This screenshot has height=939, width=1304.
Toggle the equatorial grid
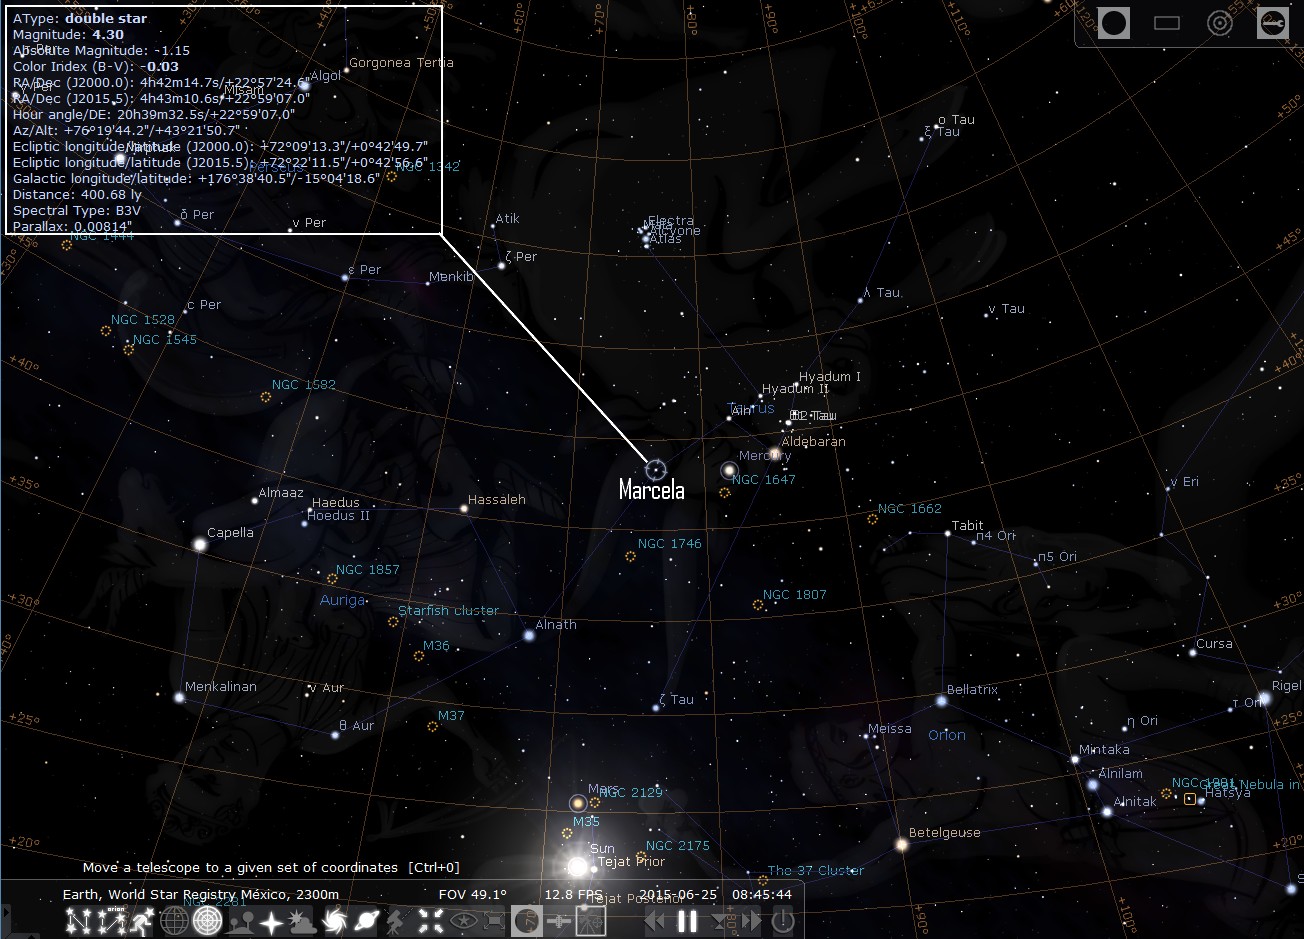pos(174,921)
